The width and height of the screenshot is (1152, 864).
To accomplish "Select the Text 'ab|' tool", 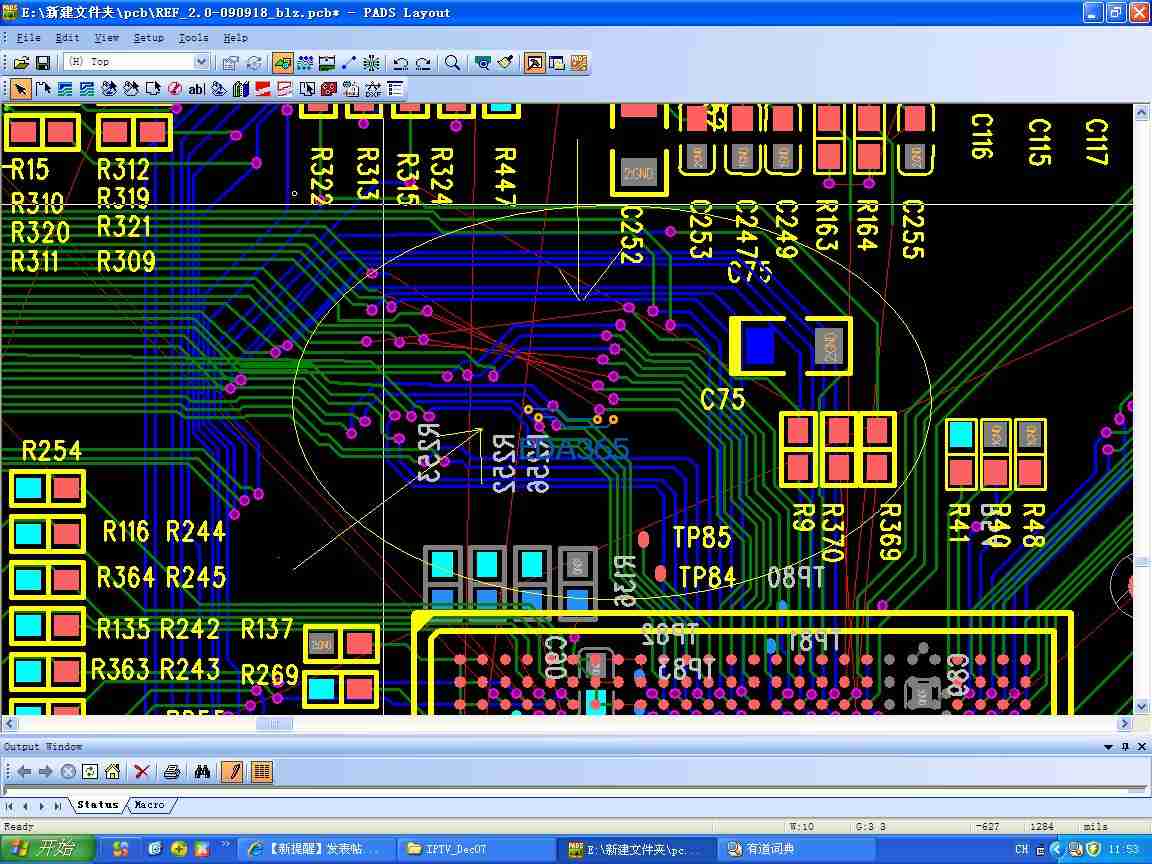I will point(196,90).
